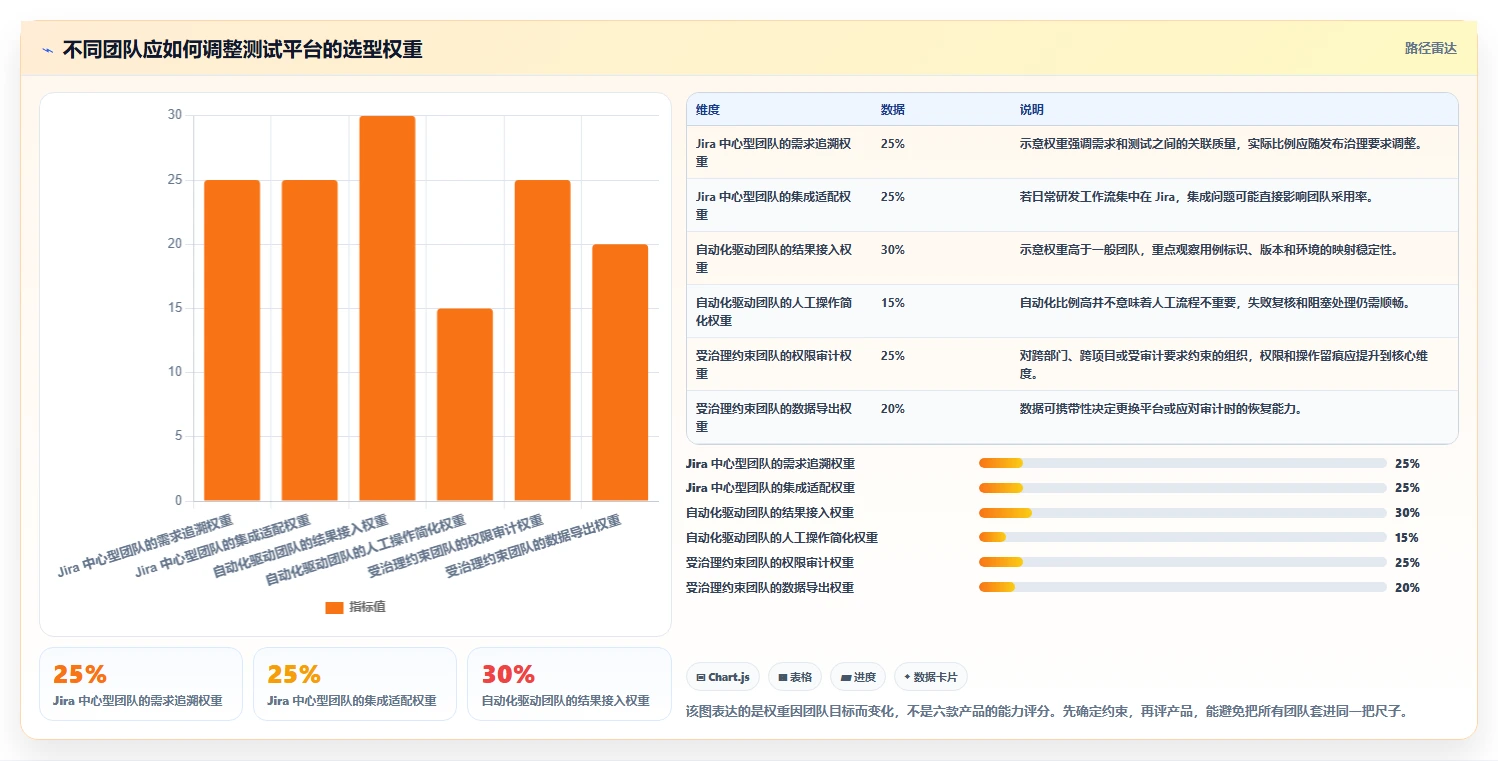The image size is (1498, 761).
Task: Click the shortest bar for 人工操作简化权重
Action: [465, 404]
